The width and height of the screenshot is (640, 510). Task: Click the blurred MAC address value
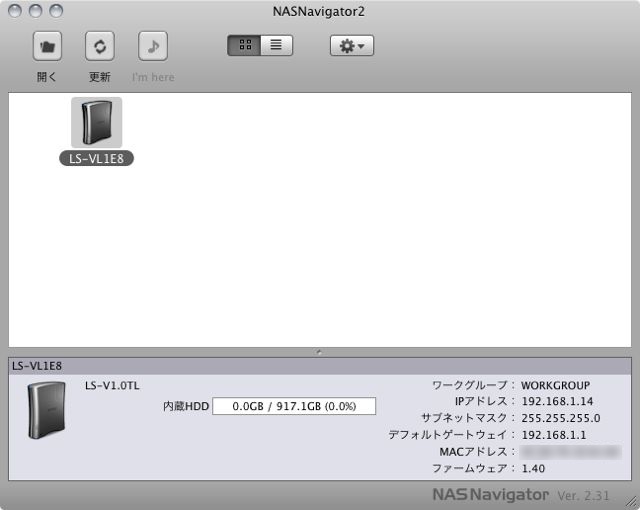coord(571,452)
